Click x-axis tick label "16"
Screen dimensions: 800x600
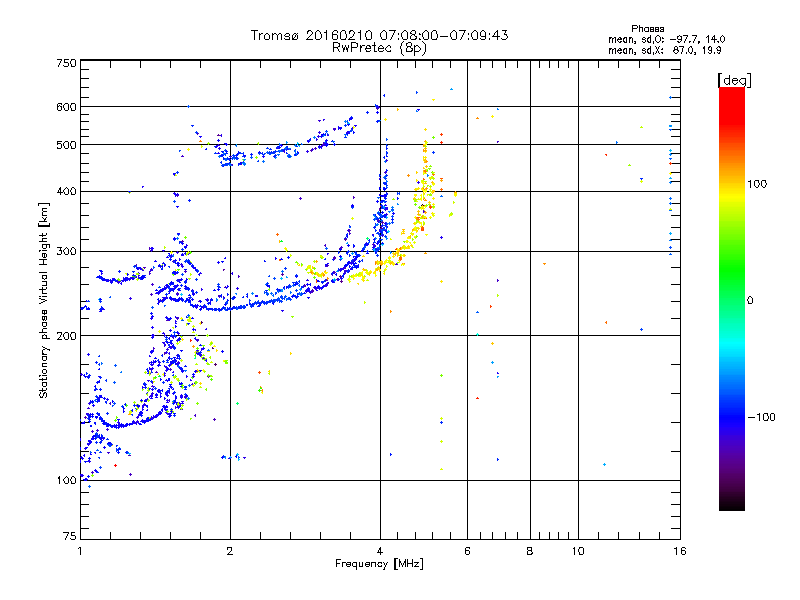click(x=680, y=551)
